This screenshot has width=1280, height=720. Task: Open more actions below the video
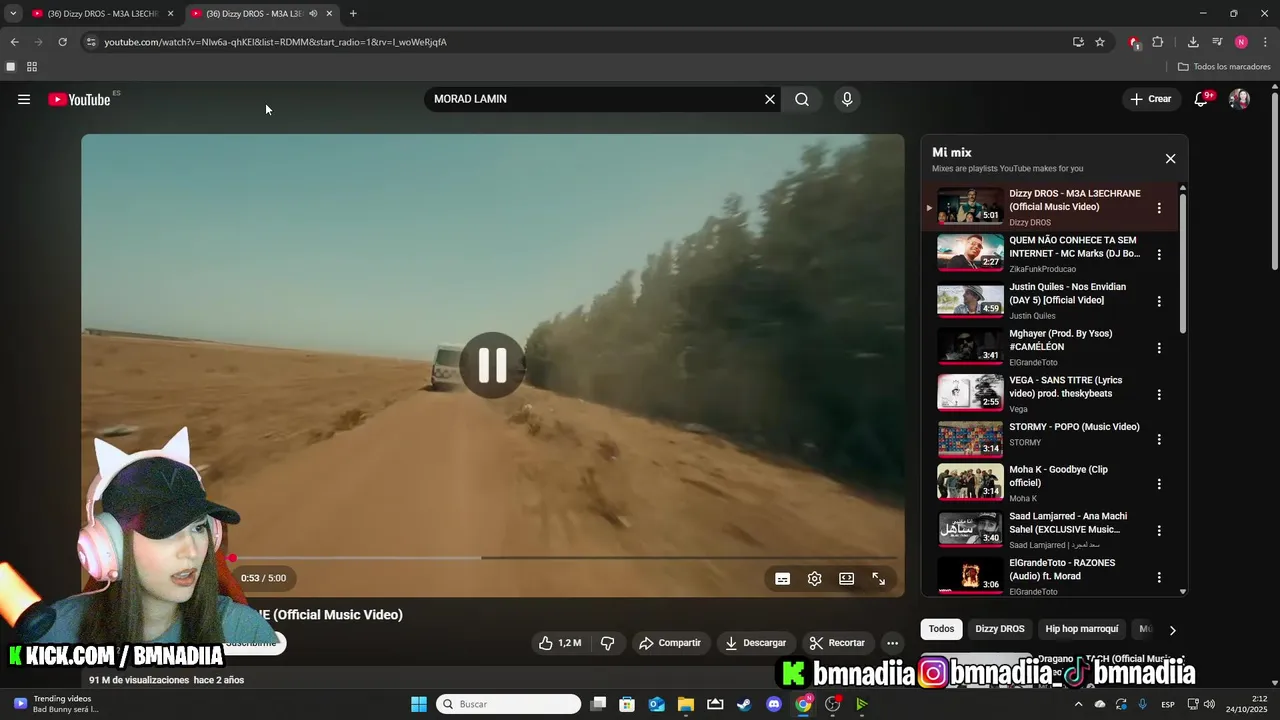click(892, 643)
